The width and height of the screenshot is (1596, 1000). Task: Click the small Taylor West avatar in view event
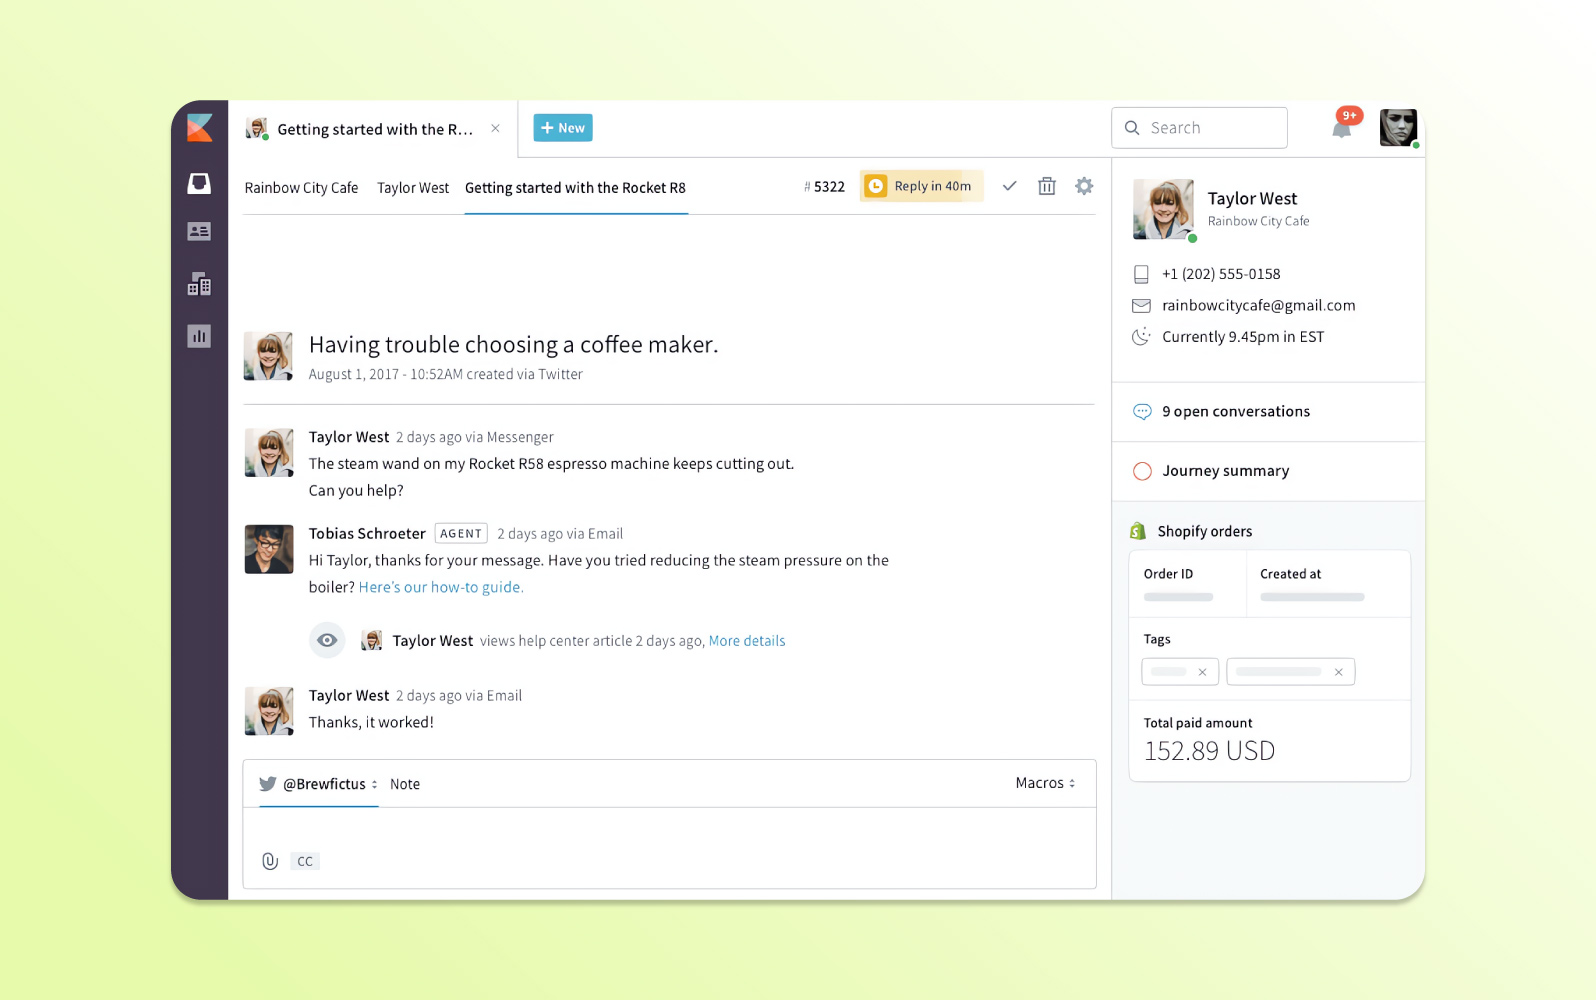click(x=371, y=640)
